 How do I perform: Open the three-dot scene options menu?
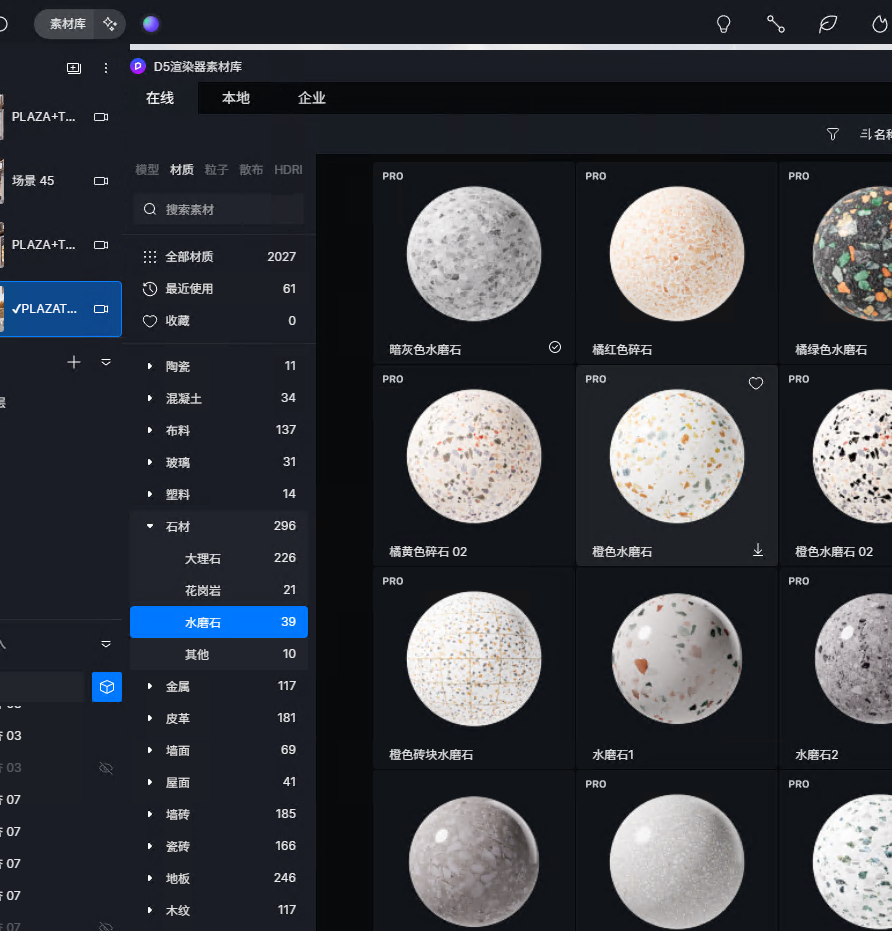106,68
